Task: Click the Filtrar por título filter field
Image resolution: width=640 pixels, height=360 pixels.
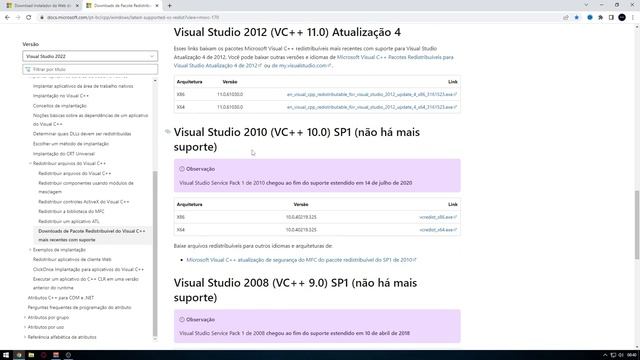Action: 90,69
